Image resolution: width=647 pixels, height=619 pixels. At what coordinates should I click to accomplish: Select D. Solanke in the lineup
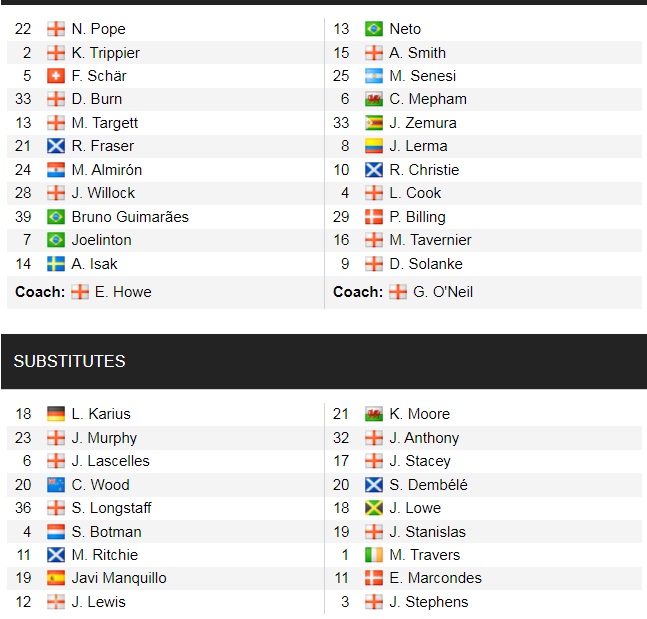(425, 264)
